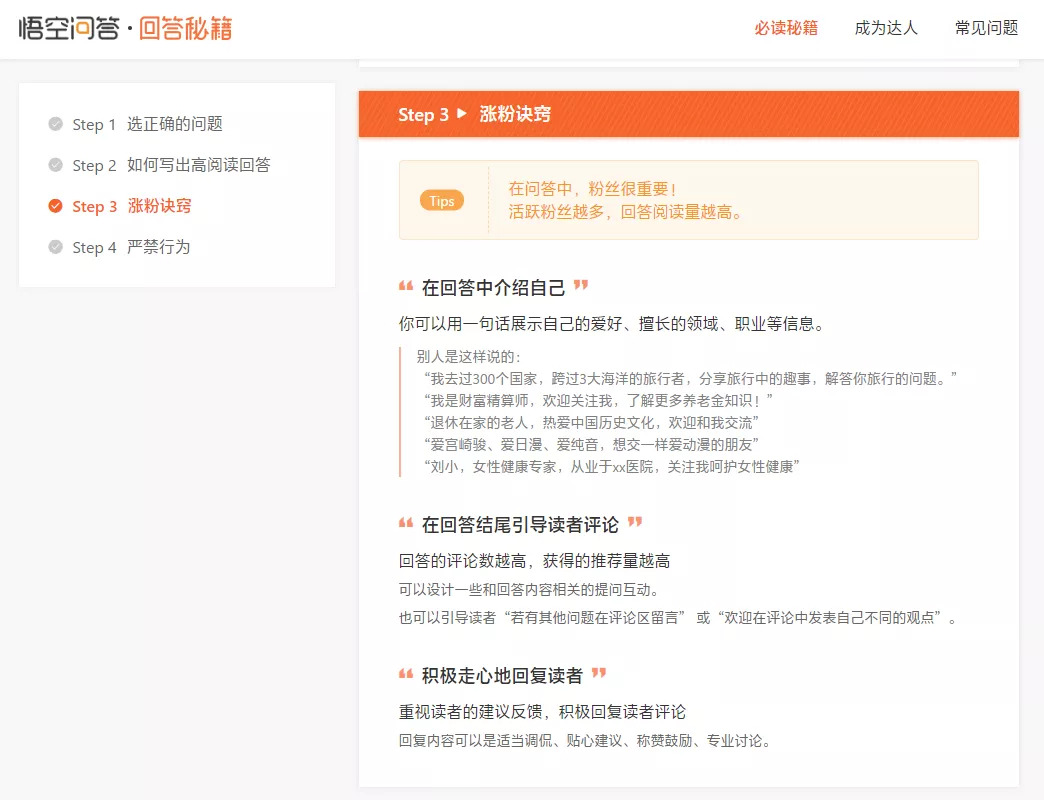Select Step 3 涨粉诀窍 in sidebar
Screen dimensions: 1044x800
coord(132,206)
